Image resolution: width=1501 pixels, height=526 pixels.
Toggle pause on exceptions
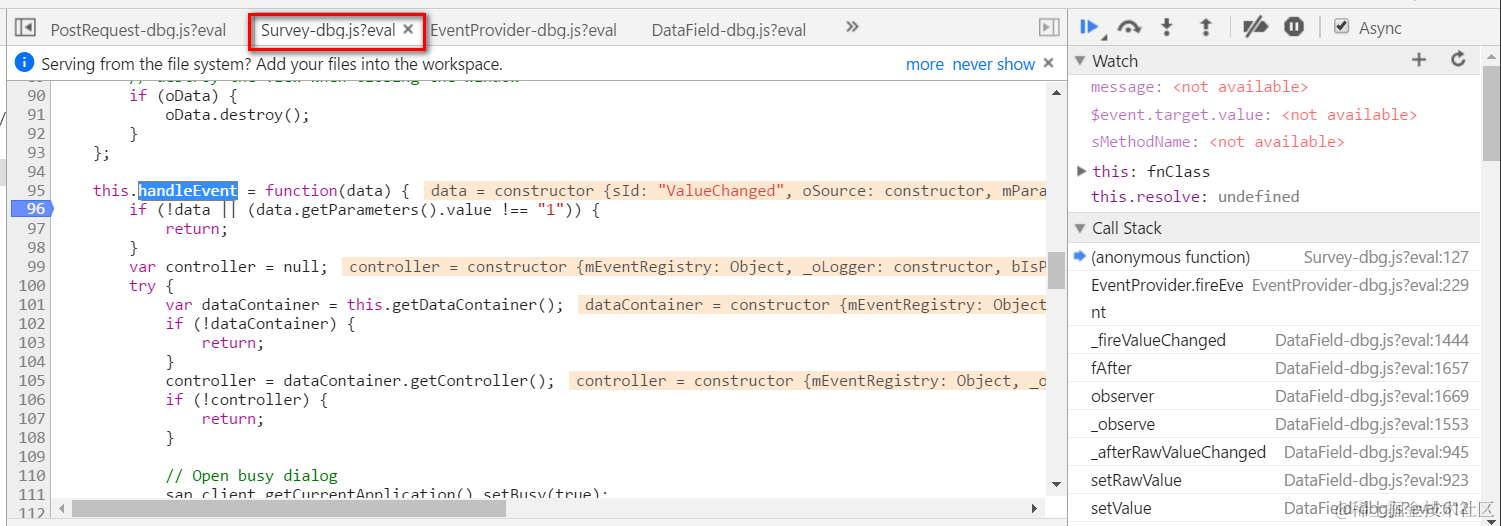1294,28
